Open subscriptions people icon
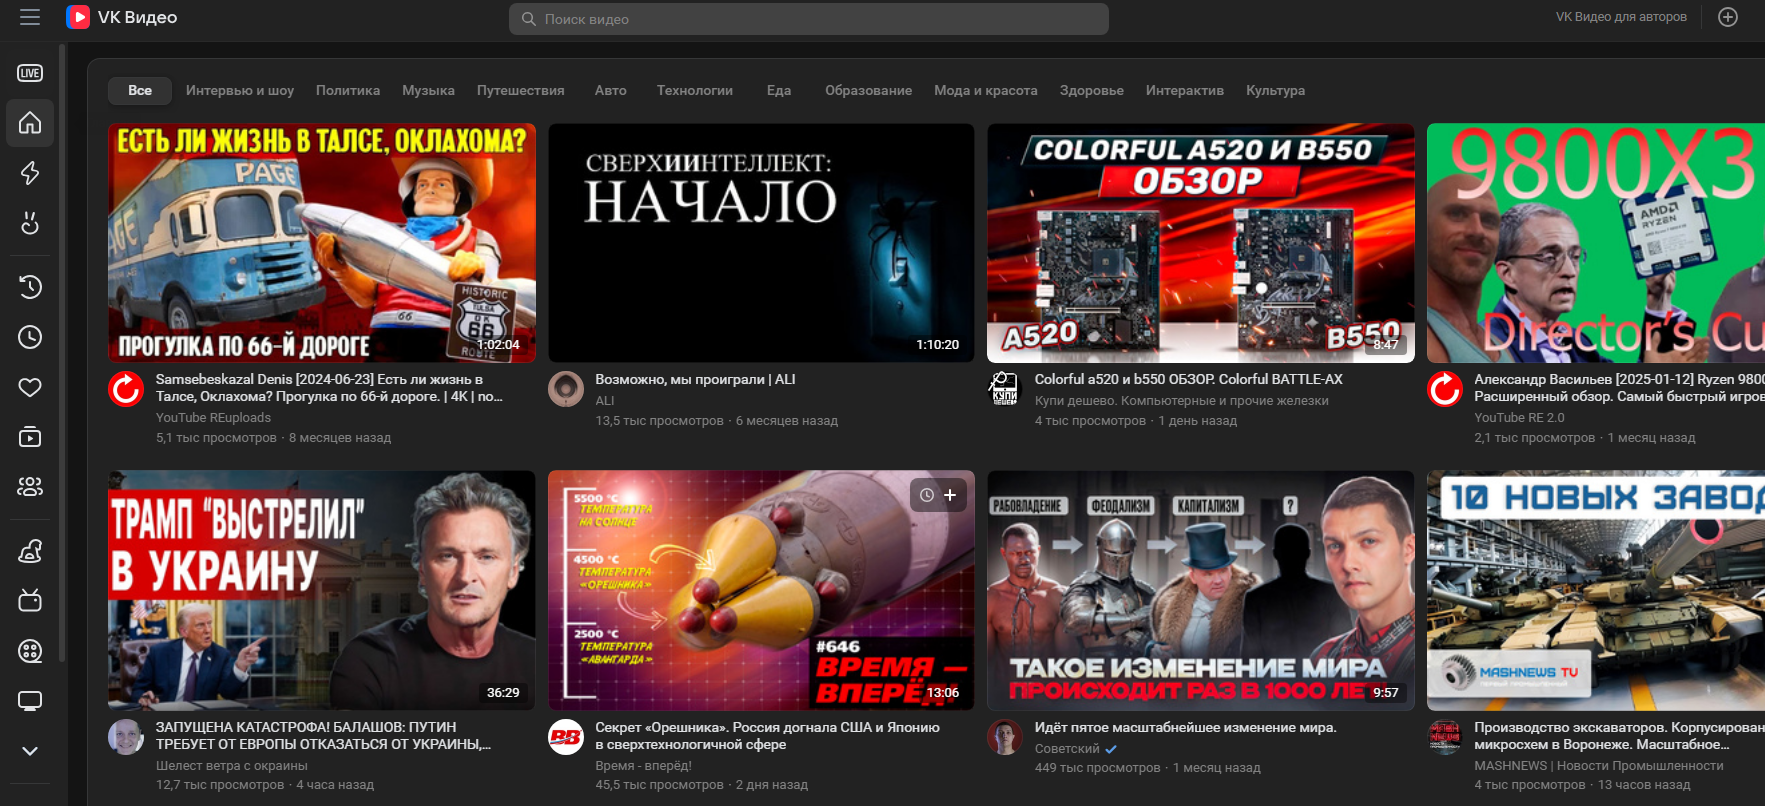The height and width of the screenshot is (806, 1765). pyautogui.click(x=30, y=487)
